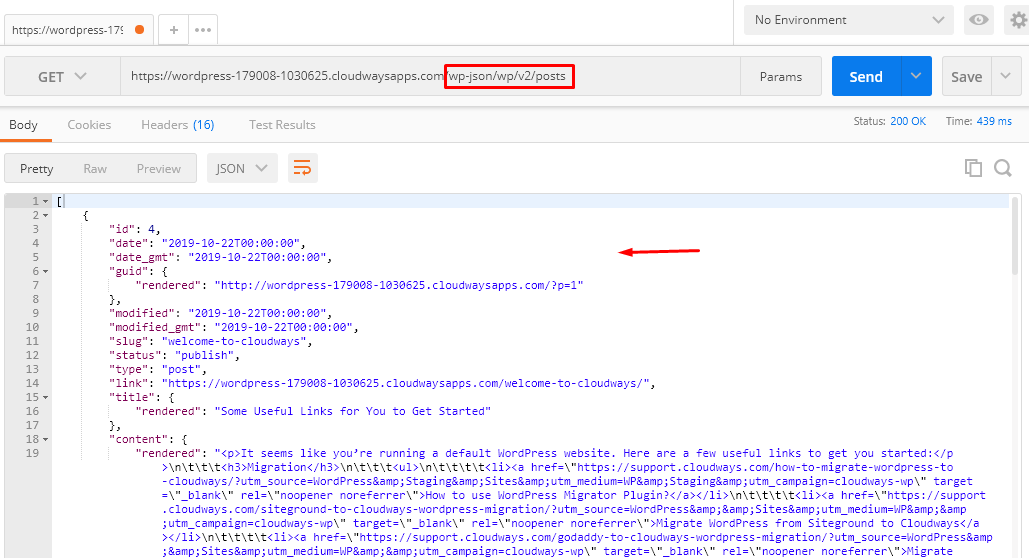Switch to Test Results tab
The height and width of the screenshot is (558, 1029).
282,125
